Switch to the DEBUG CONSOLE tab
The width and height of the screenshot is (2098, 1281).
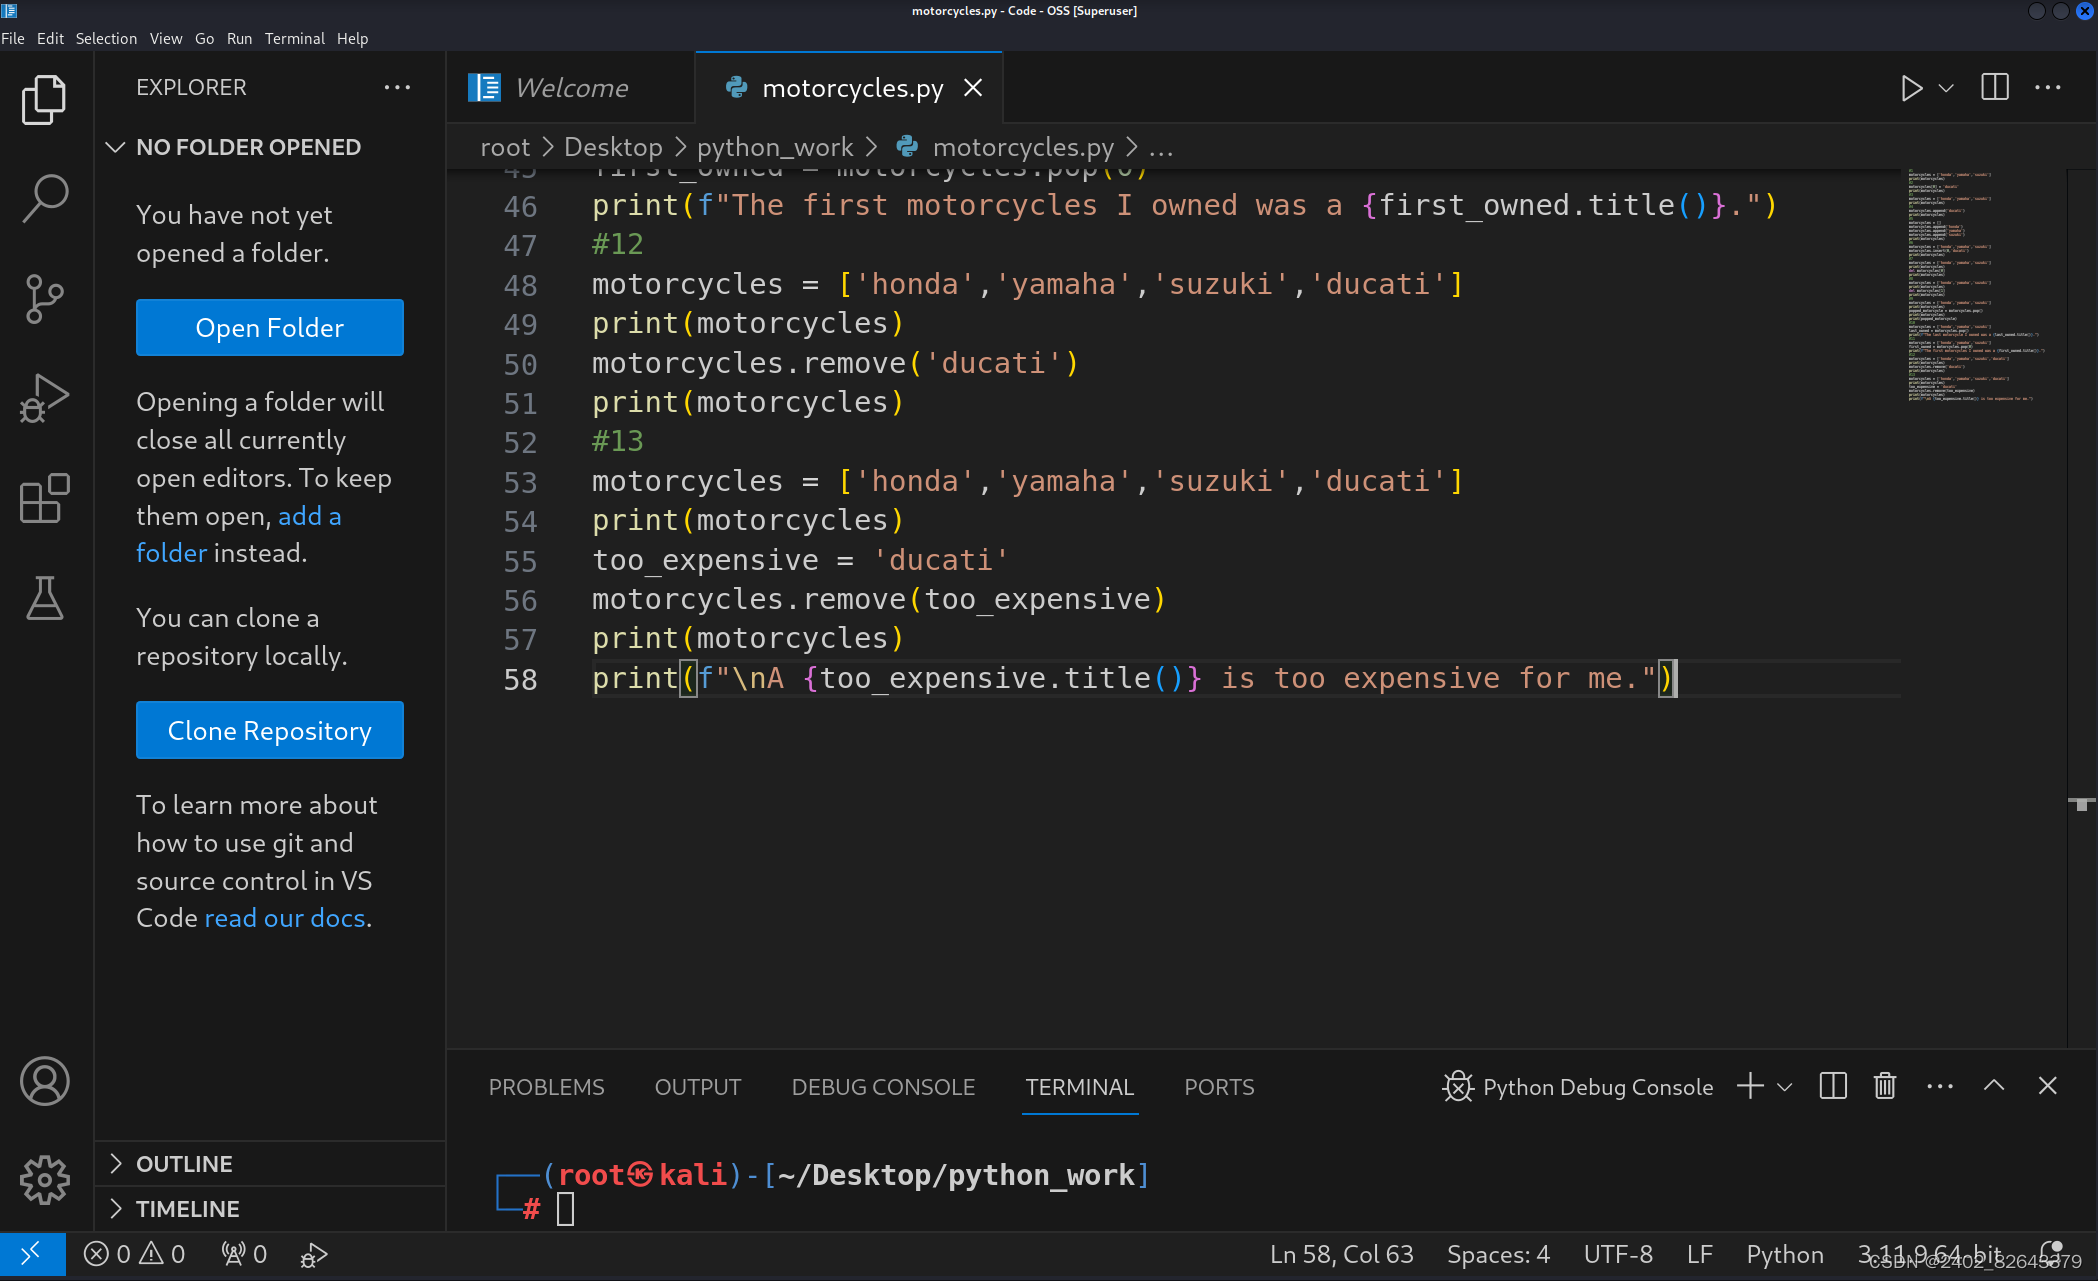point(883,1087)
